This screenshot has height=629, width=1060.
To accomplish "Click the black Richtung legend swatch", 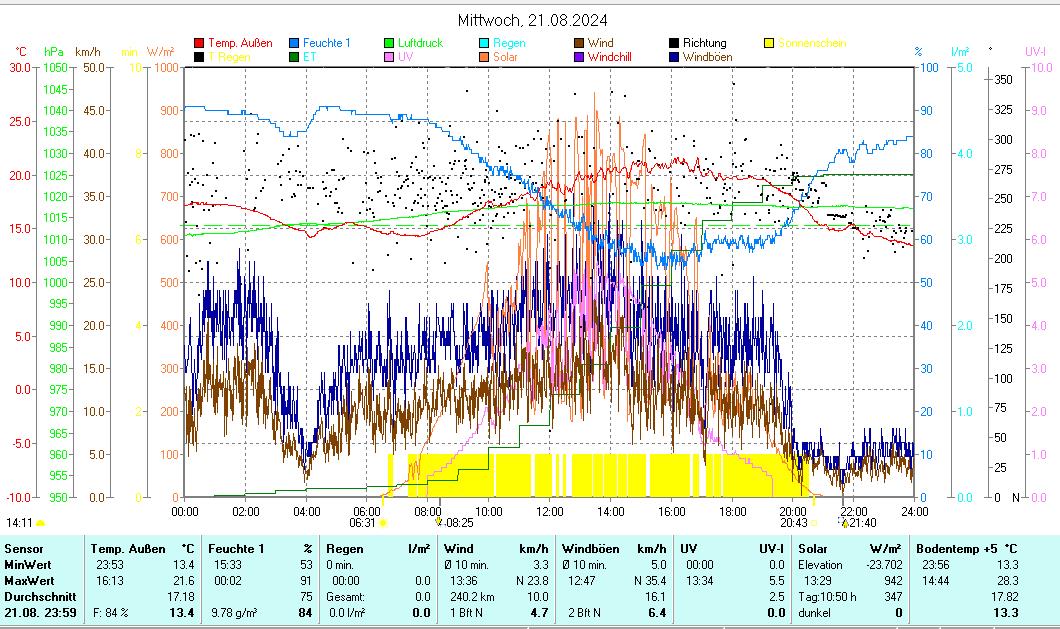I will [x=674, y=43].
